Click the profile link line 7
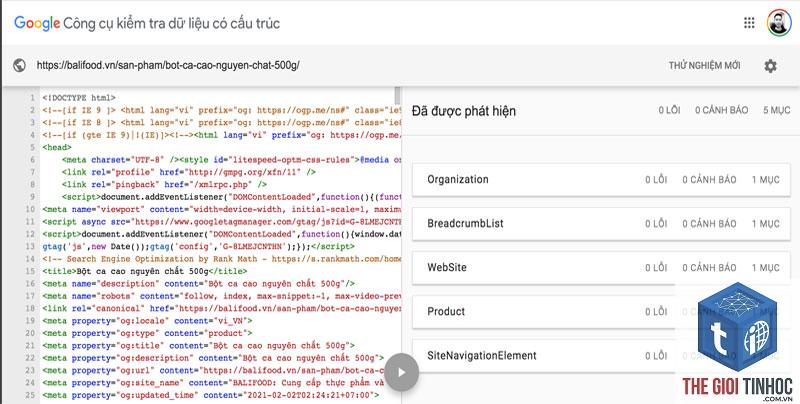The image size is (800, 404). pos(189,172)
